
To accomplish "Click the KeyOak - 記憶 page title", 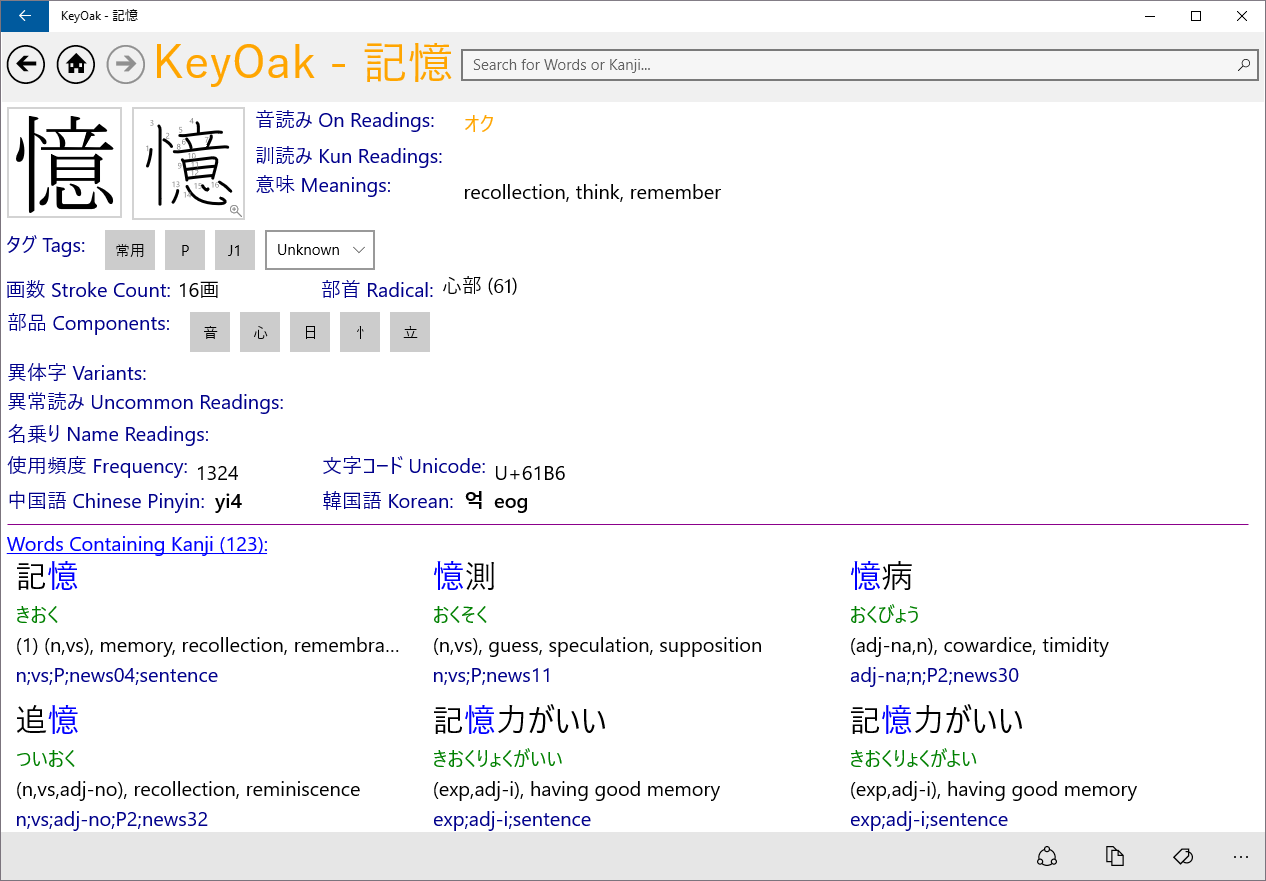I will click(303, 63).
